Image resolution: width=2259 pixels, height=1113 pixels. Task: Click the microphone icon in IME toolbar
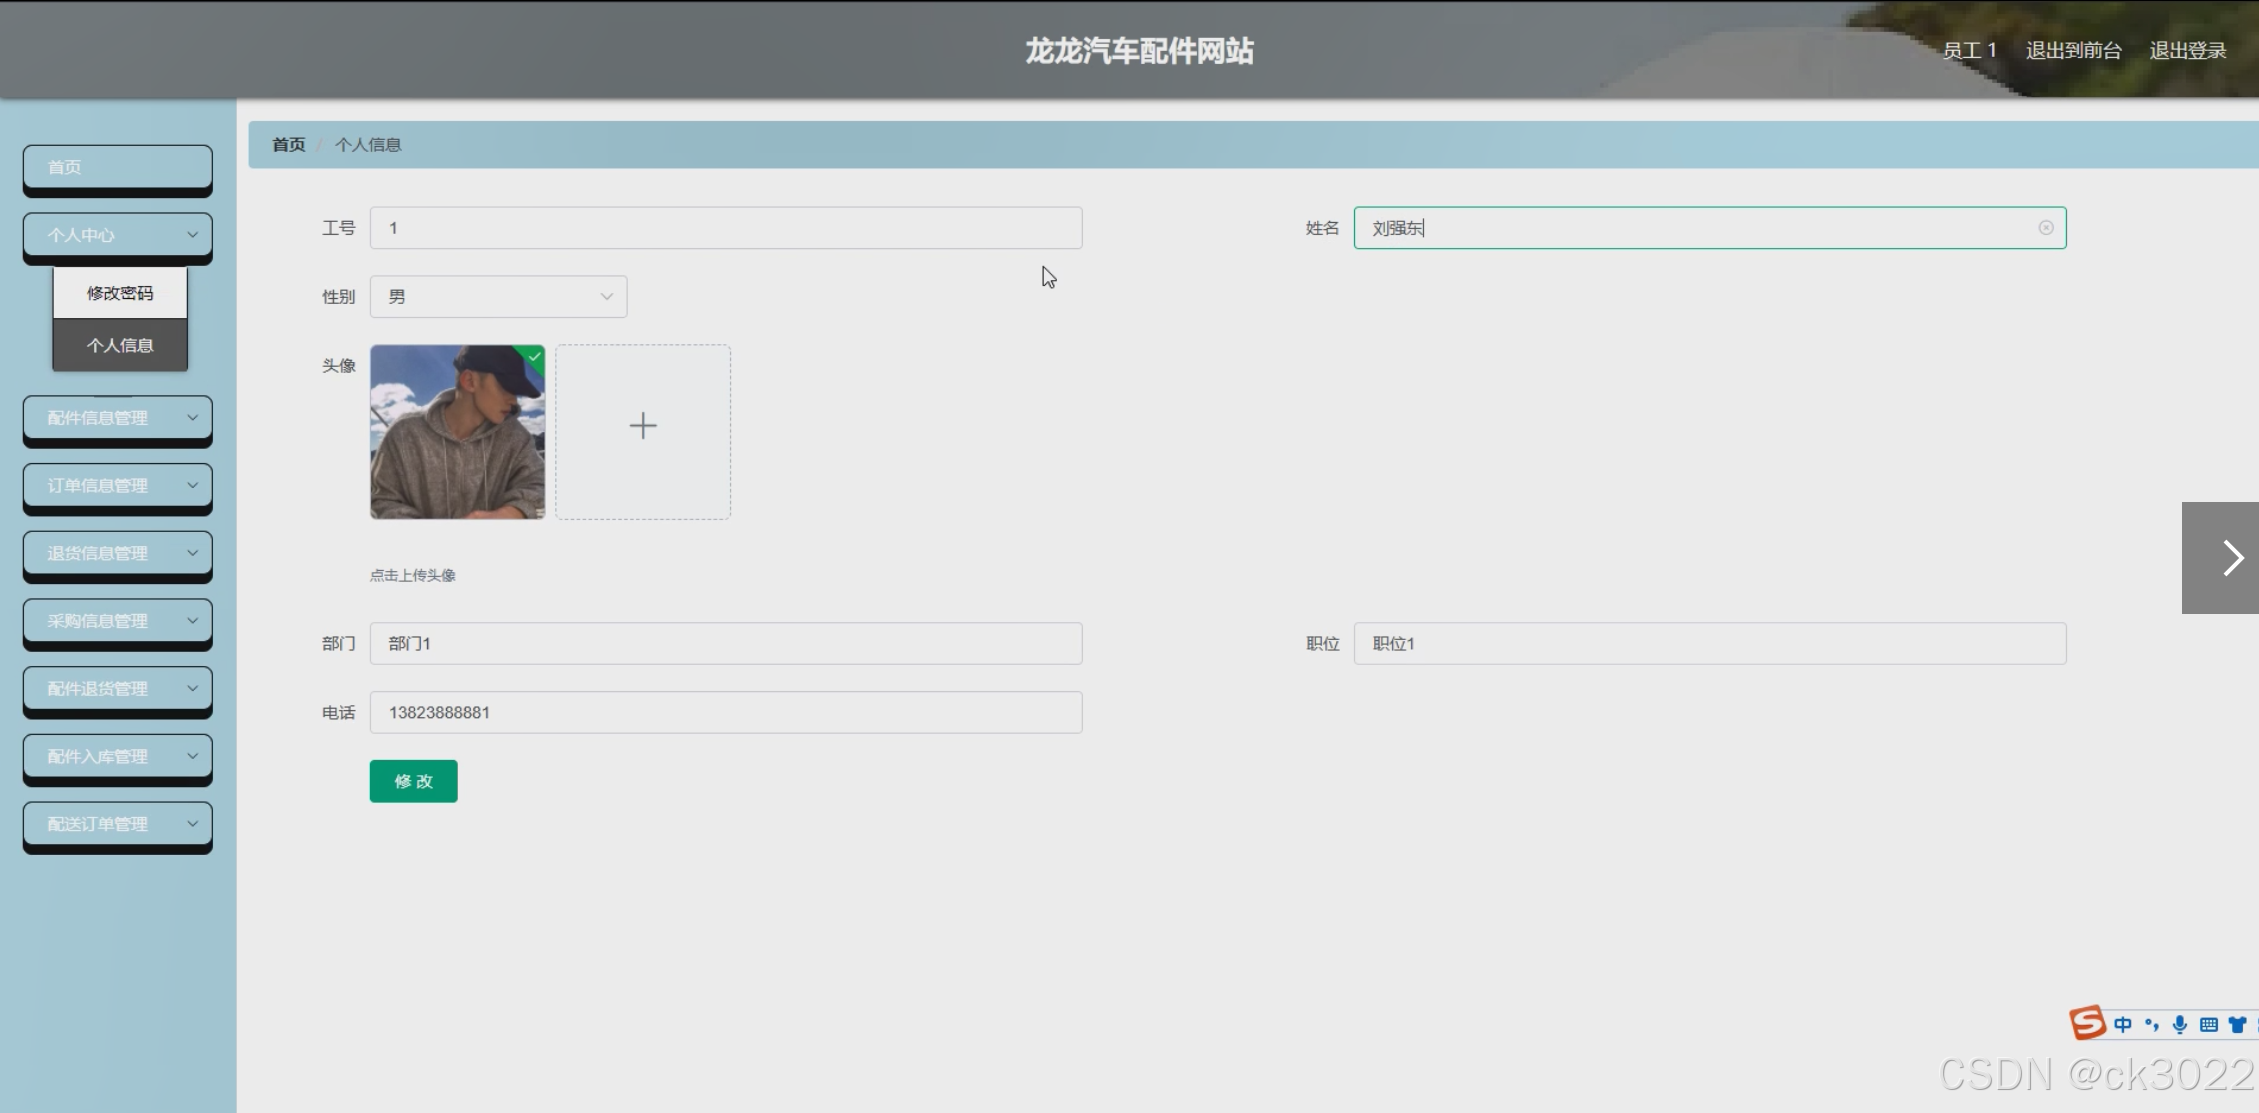pos(2180,1024)
